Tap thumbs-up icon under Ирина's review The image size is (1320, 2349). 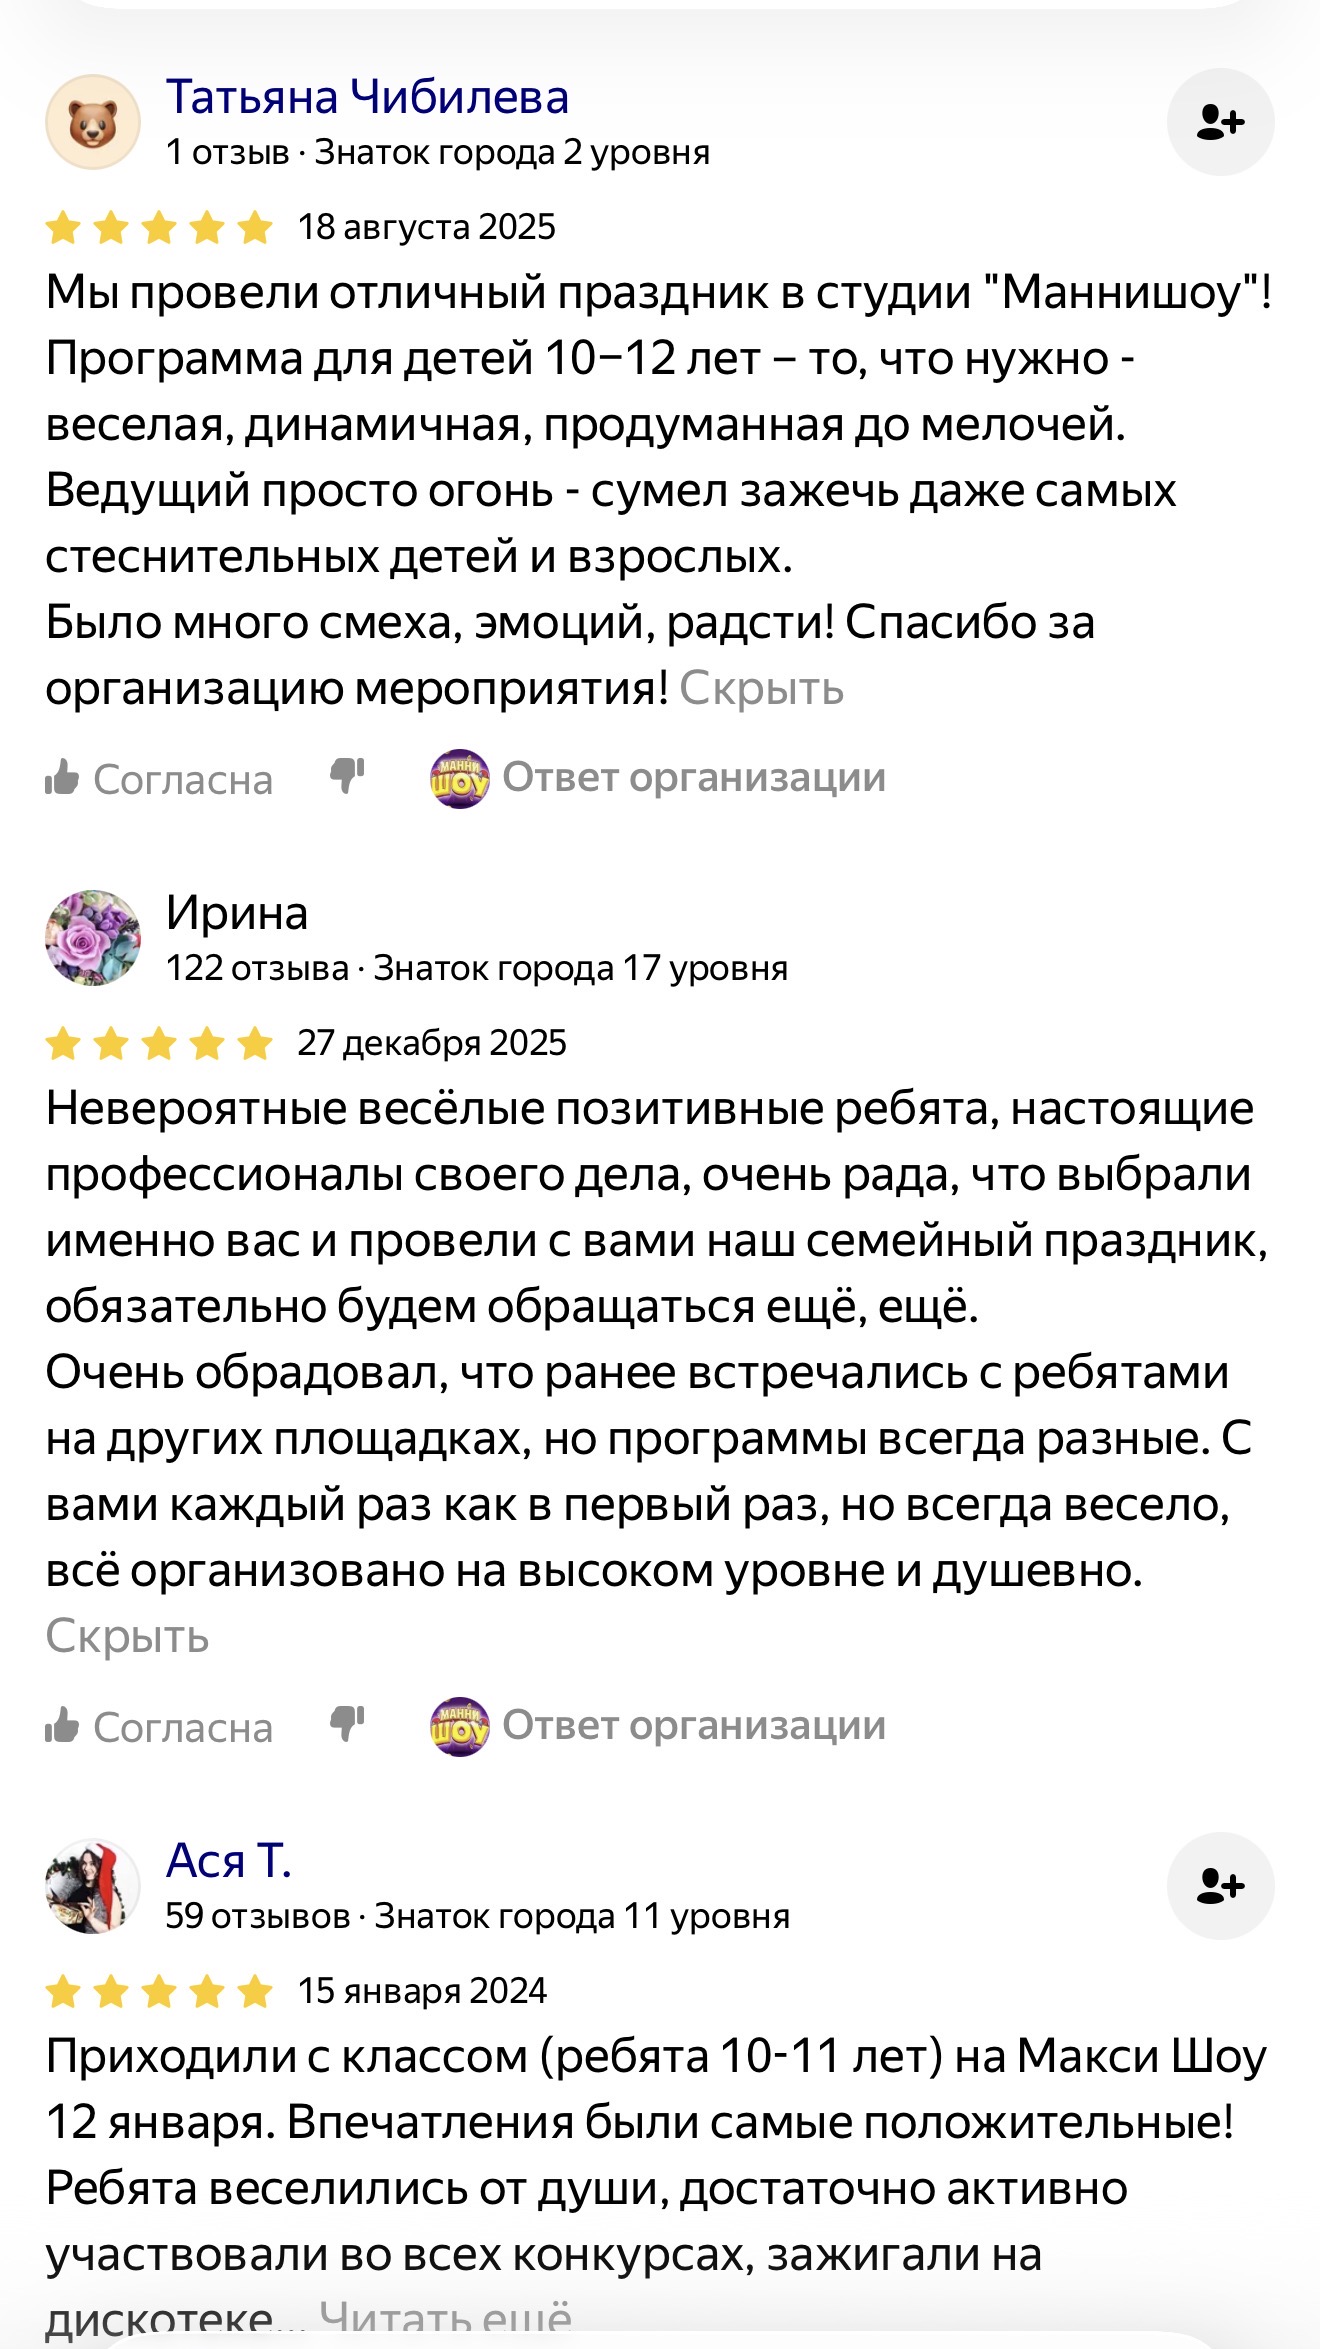(62, 1725)
